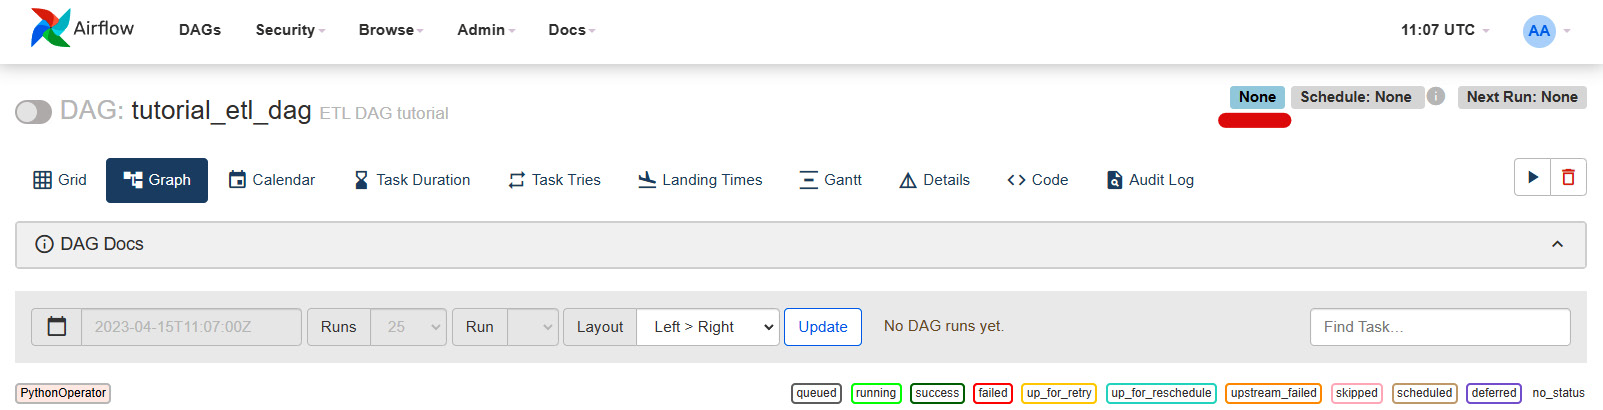Screen dimensions: 1603x410
Task: Click the blue None status badge
Action: pyautogui.click(x=1257, y=97)
